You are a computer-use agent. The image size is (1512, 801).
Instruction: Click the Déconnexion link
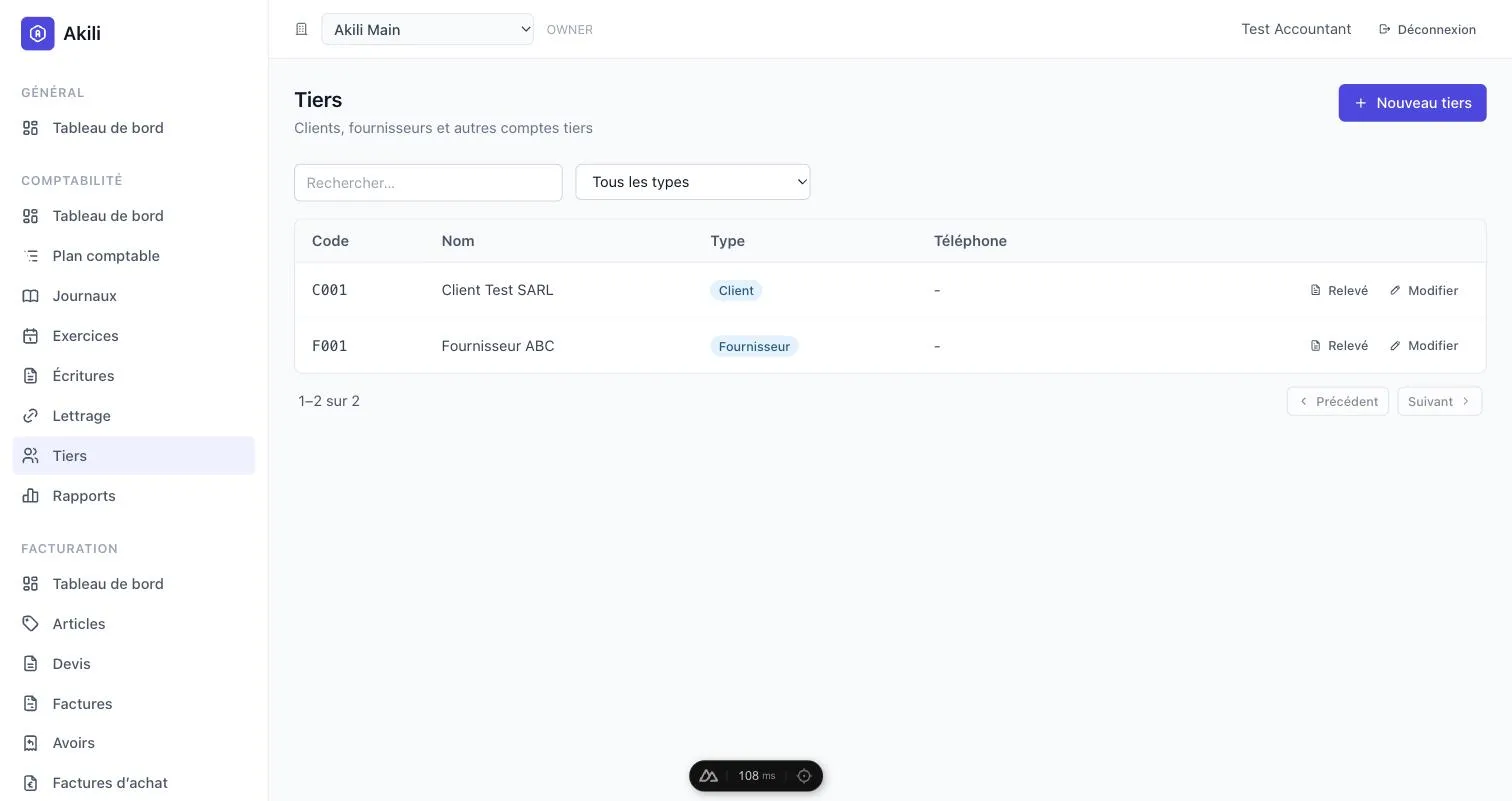[x=1427, y=29]
